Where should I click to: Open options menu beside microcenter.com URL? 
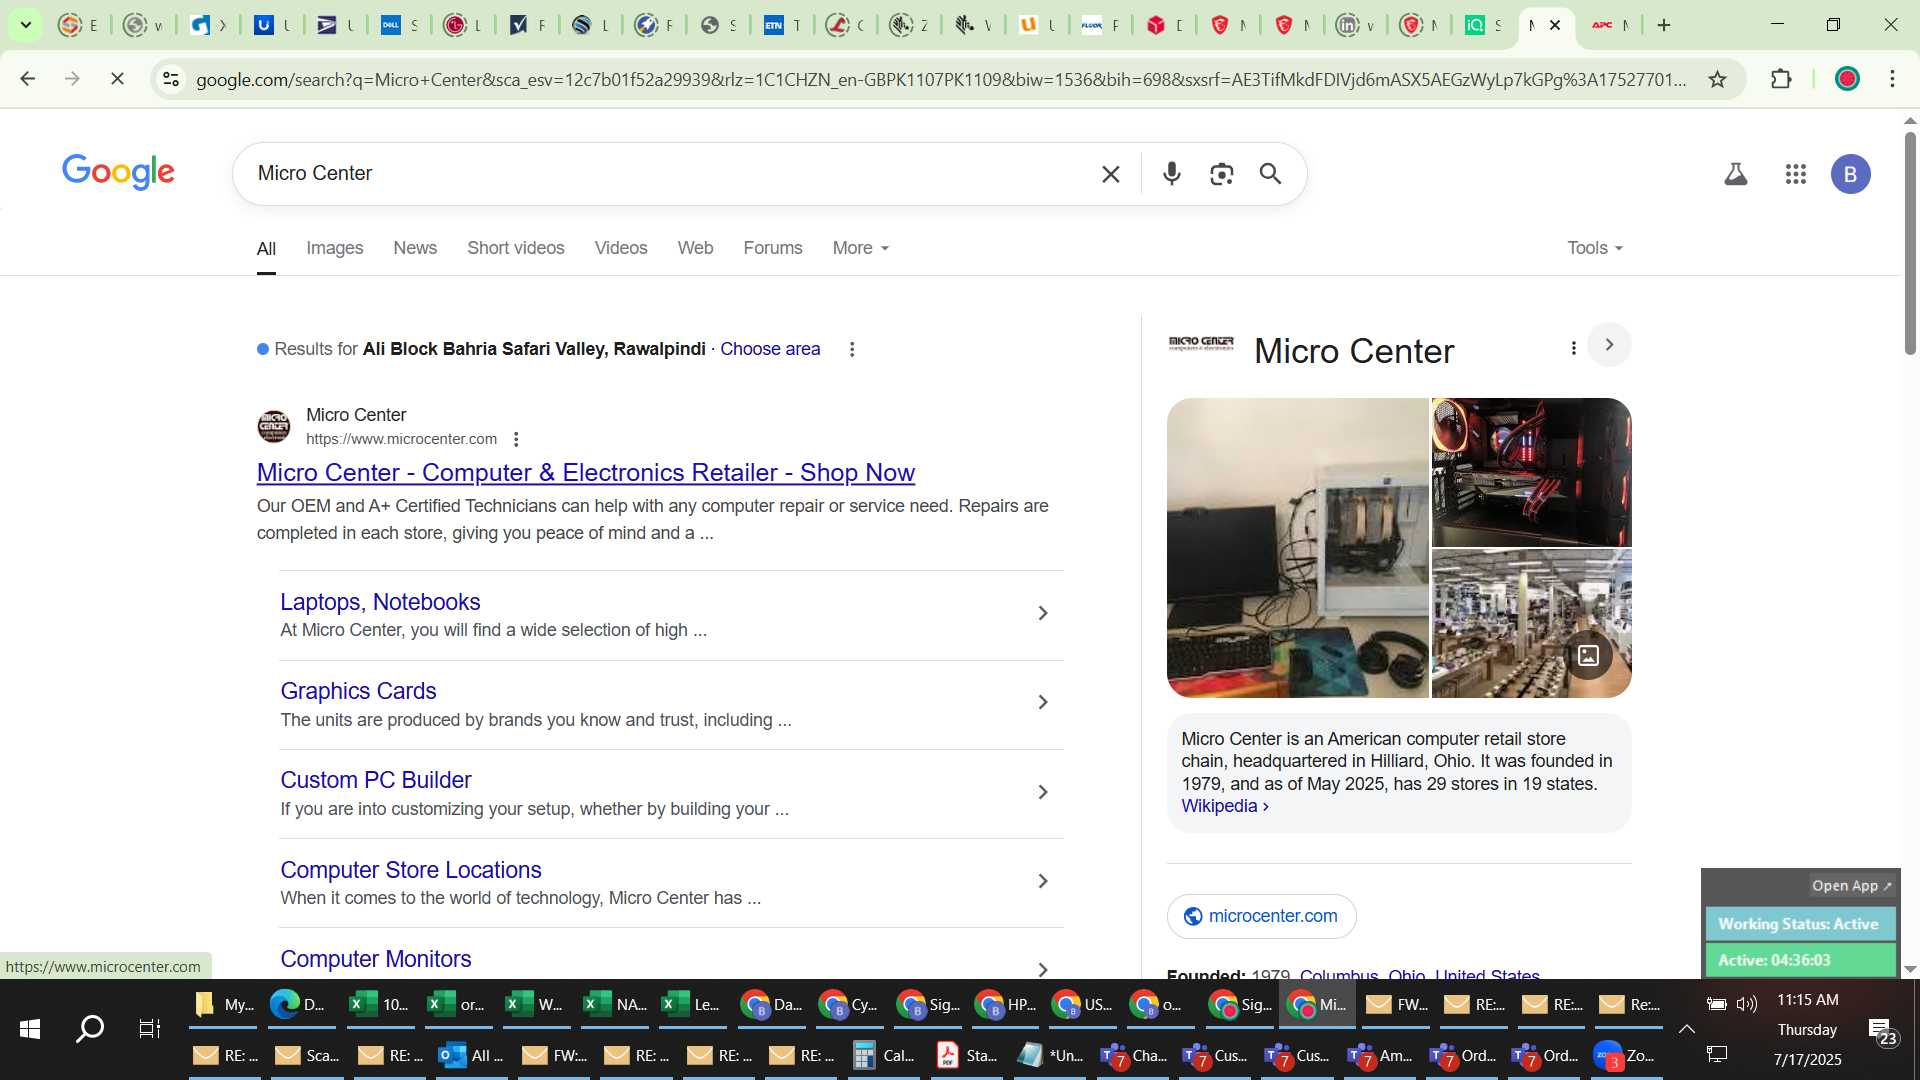(516, 439)
